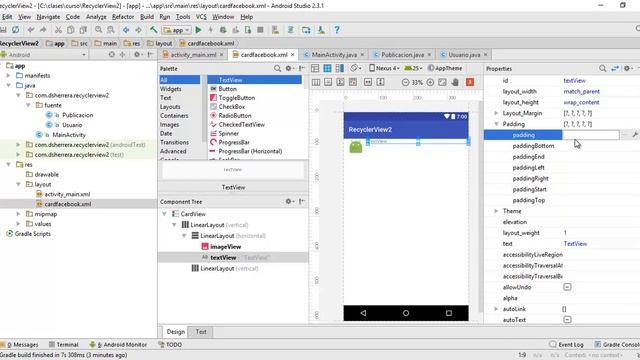Open the API 25 version dropdown

[413, 68]
